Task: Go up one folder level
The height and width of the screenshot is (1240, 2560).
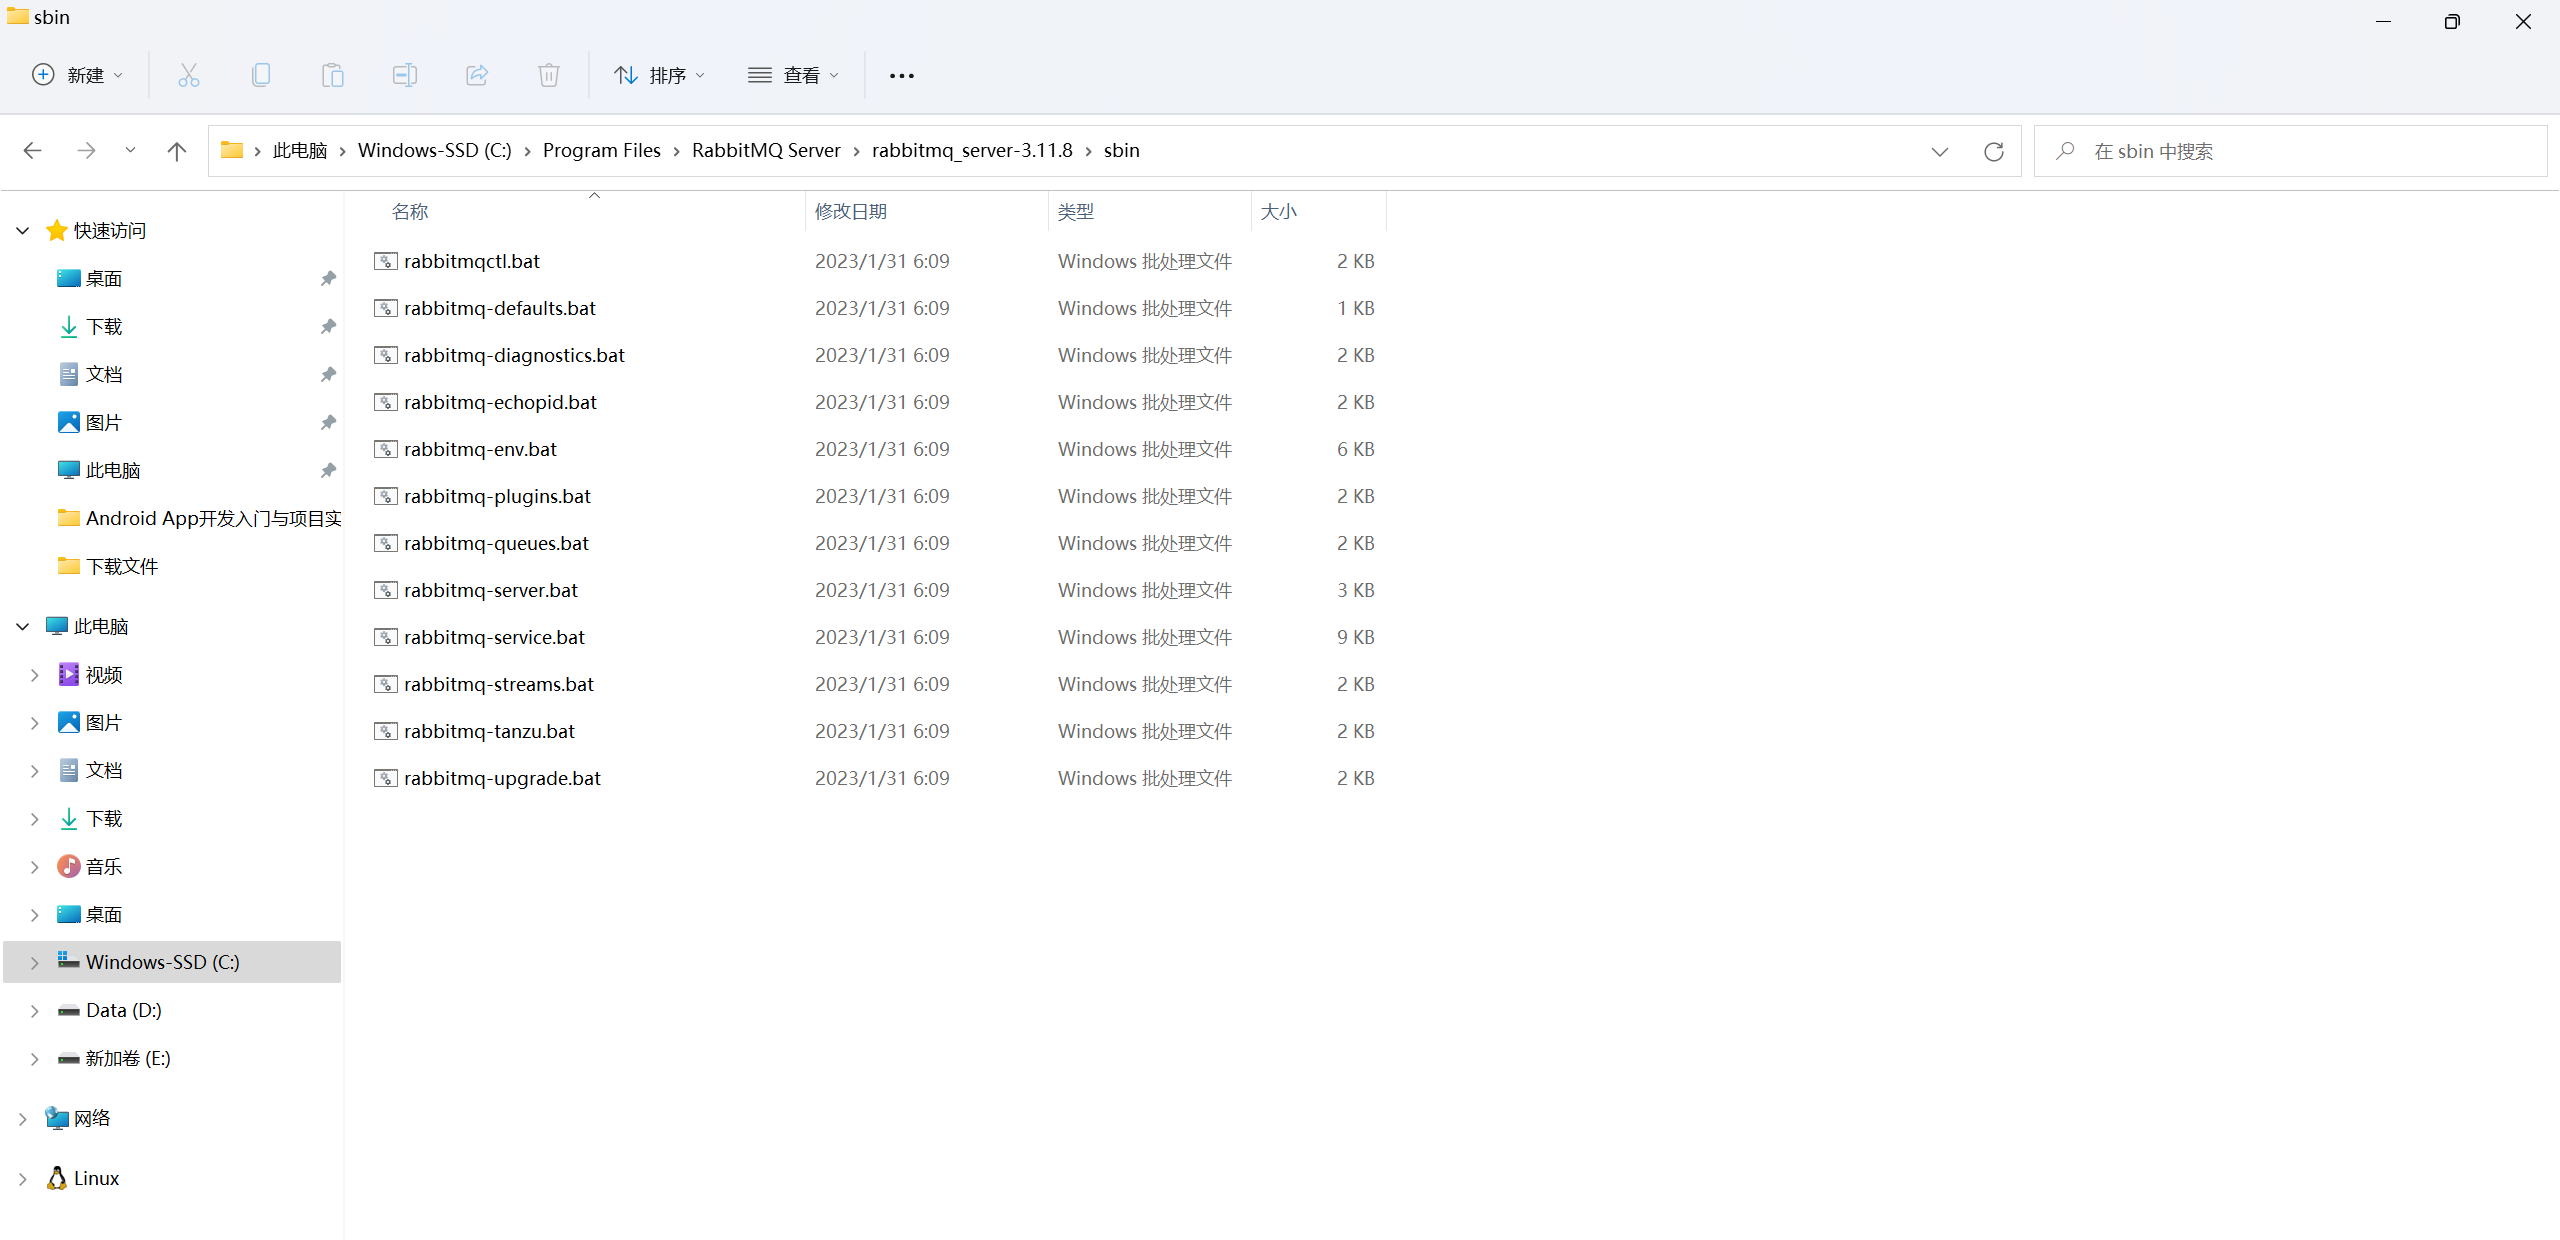Action: (x=177, y=151)
